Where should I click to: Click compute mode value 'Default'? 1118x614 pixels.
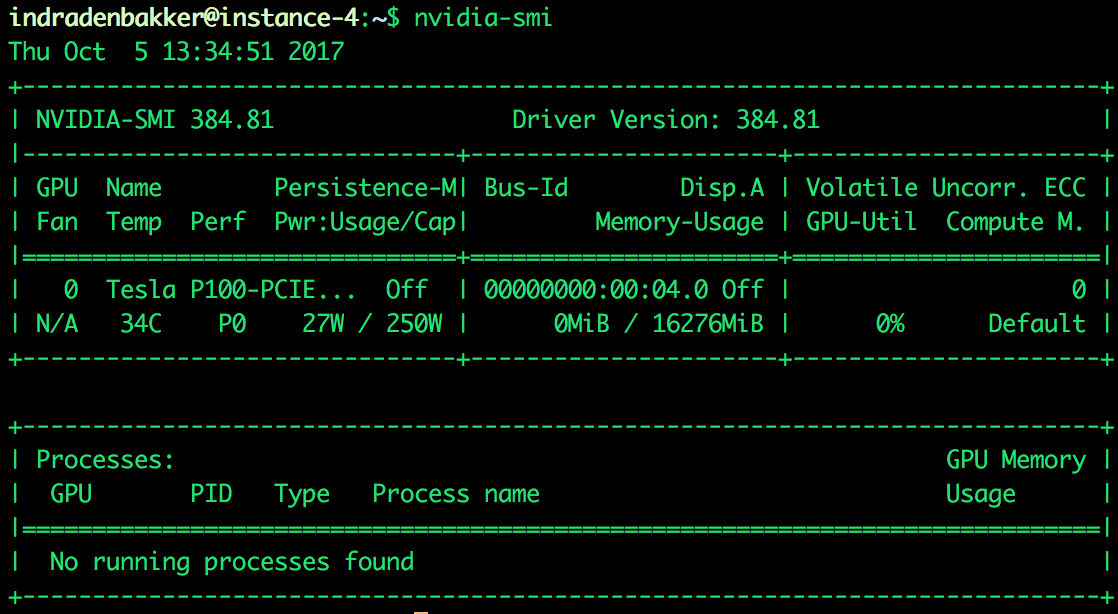tap(1037, 324)
